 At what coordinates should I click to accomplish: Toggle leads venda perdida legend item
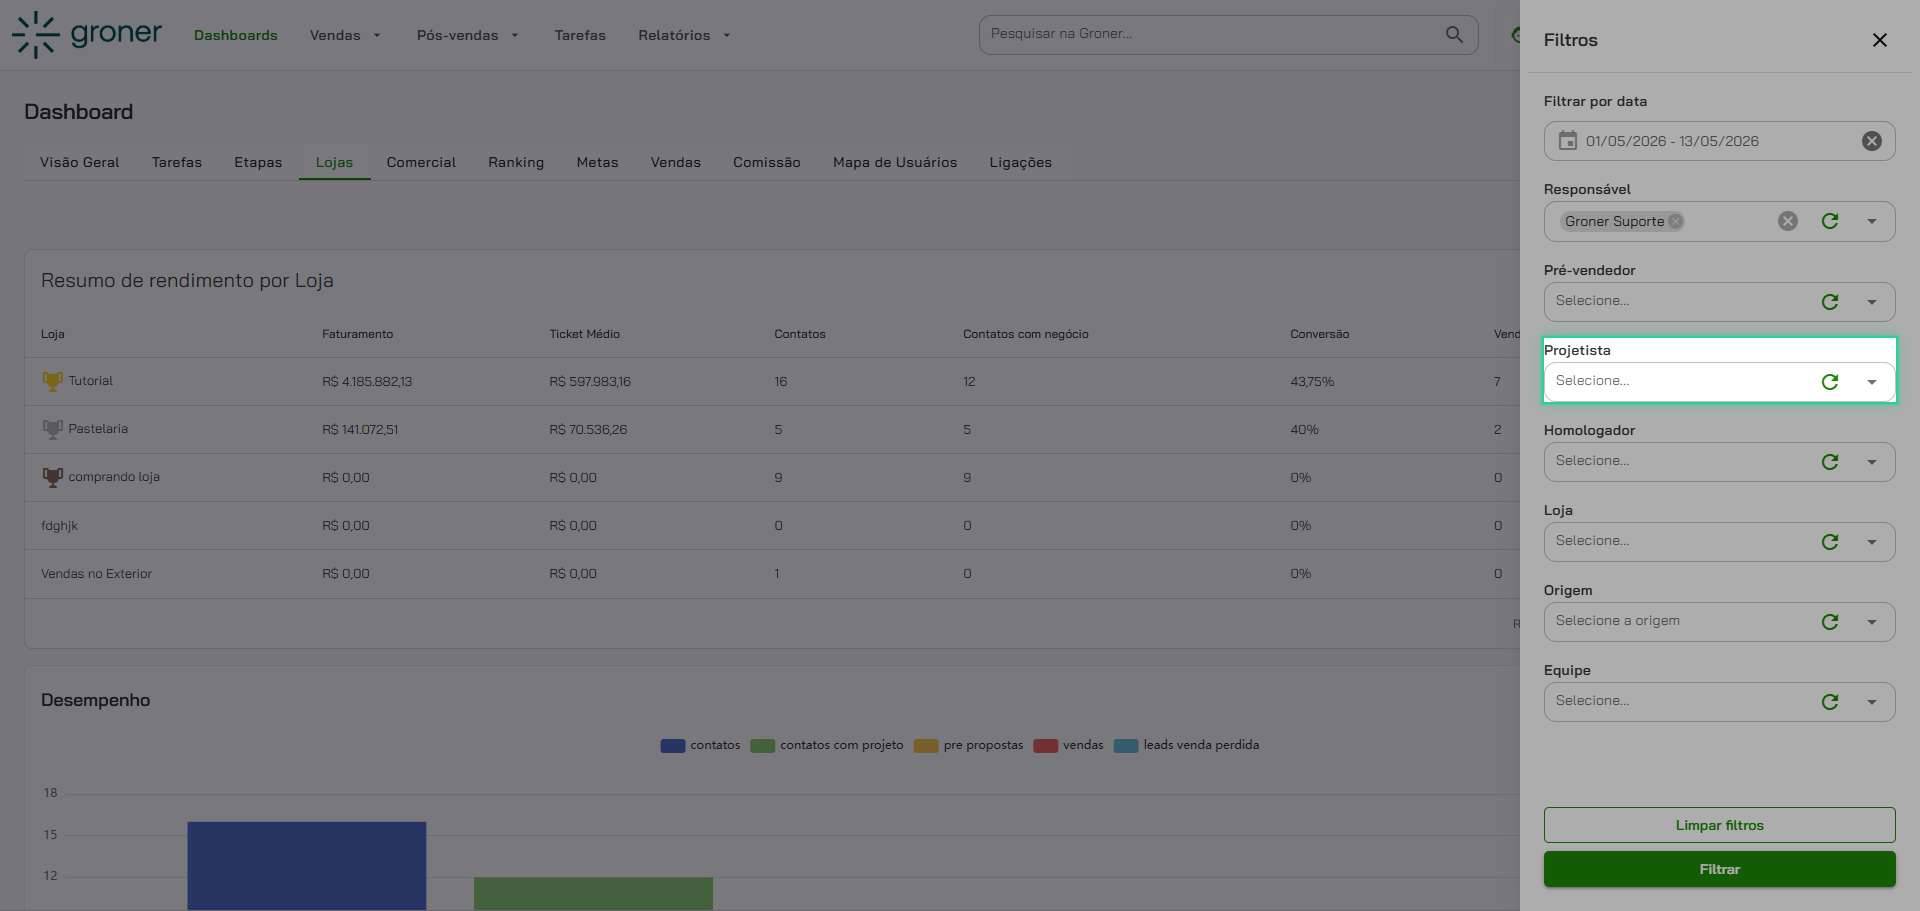click(1186, 745)
